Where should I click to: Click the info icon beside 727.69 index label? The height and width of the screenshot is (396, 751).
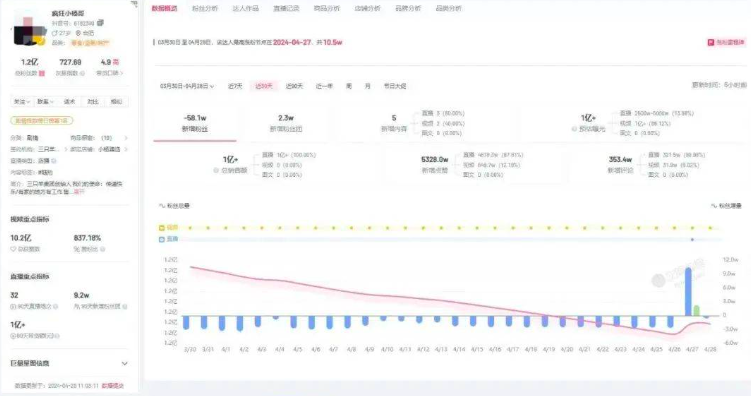(82, 73)
